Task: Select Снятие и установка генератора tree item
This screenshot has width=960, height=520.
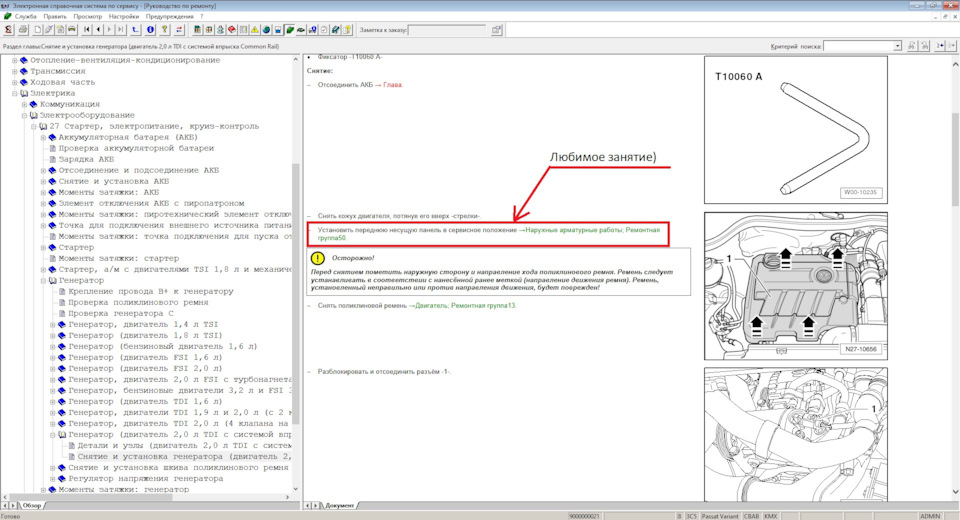Action: [184, 457]
